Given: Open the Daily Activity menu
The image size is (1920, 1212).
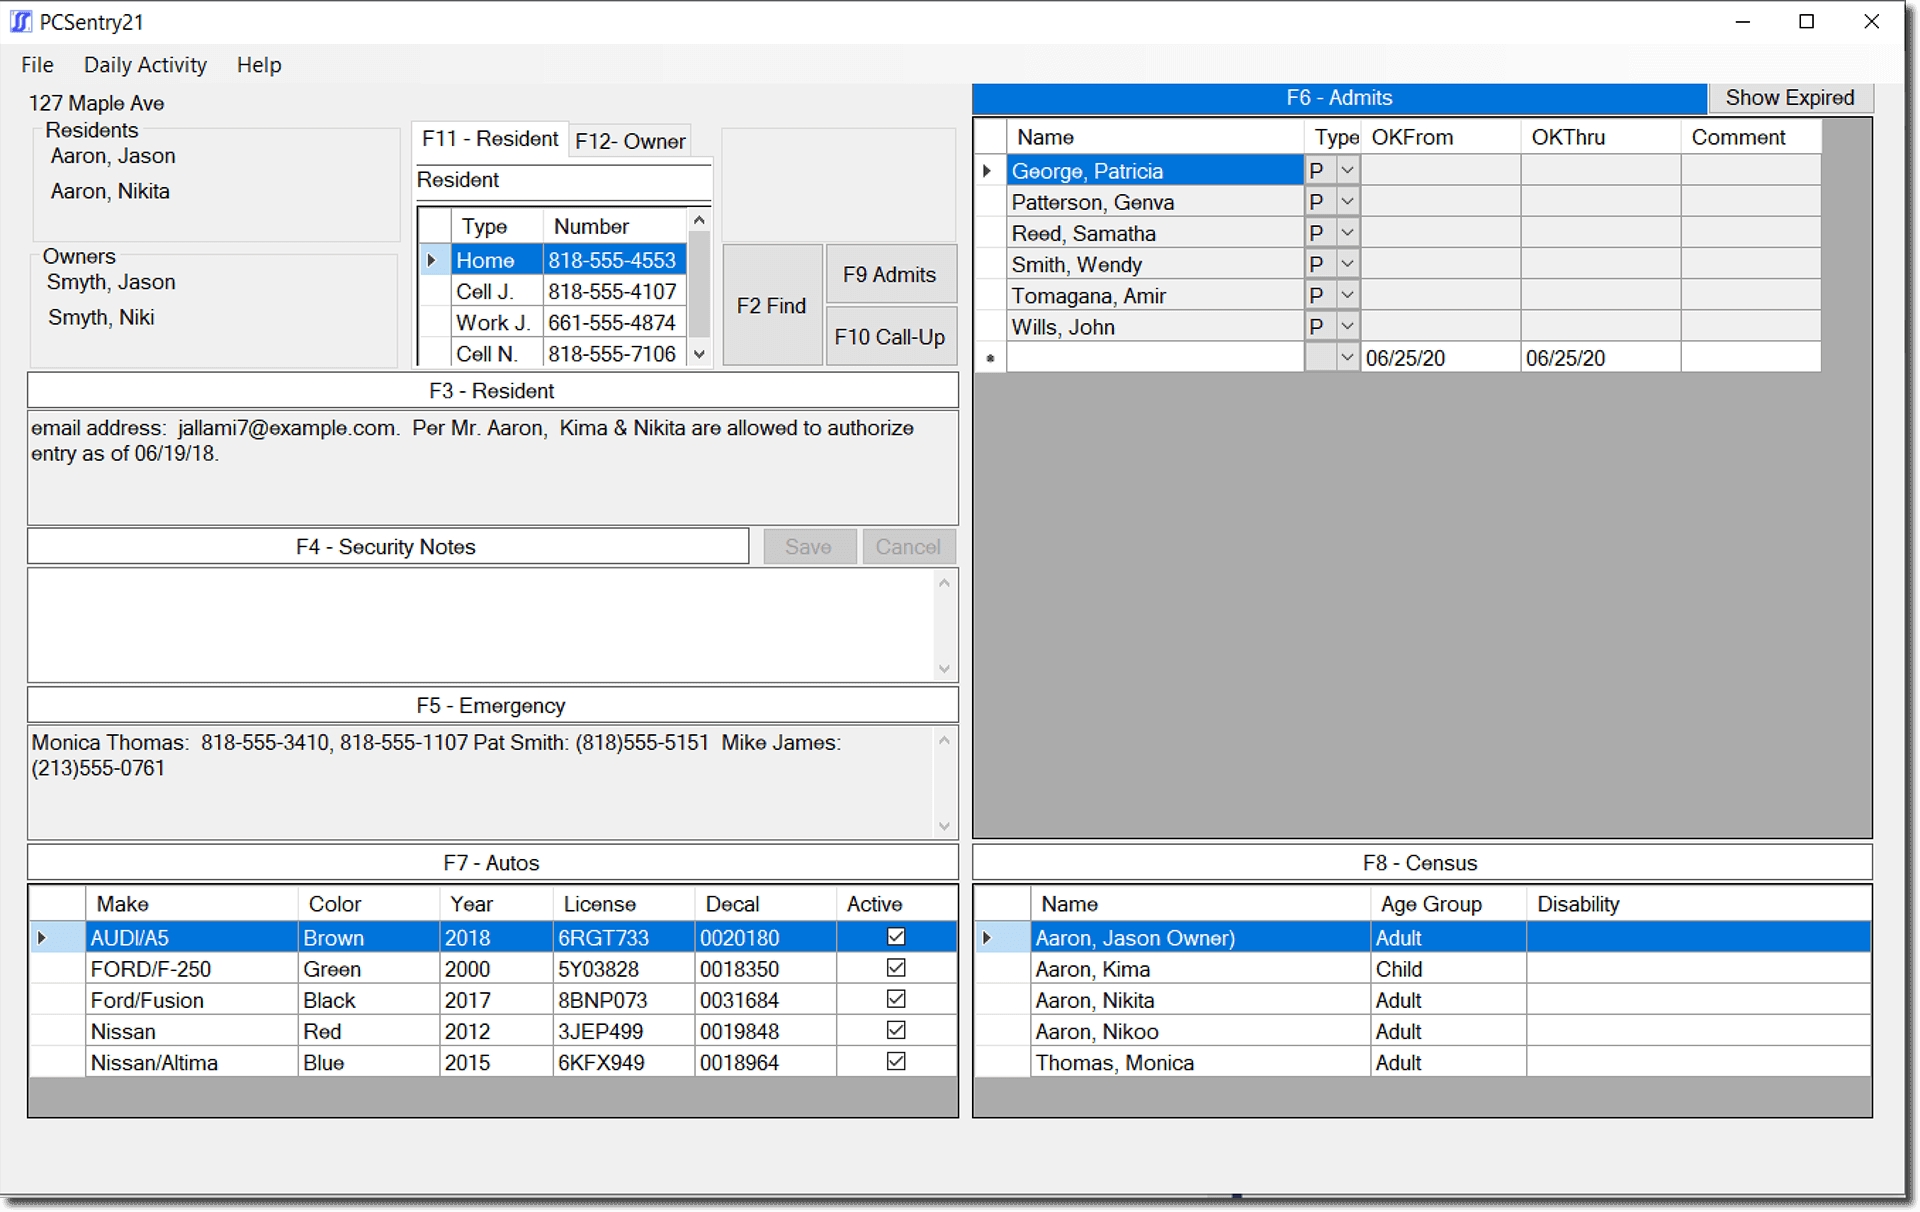Looking at the screenshot, I should (x=145, y=65).
